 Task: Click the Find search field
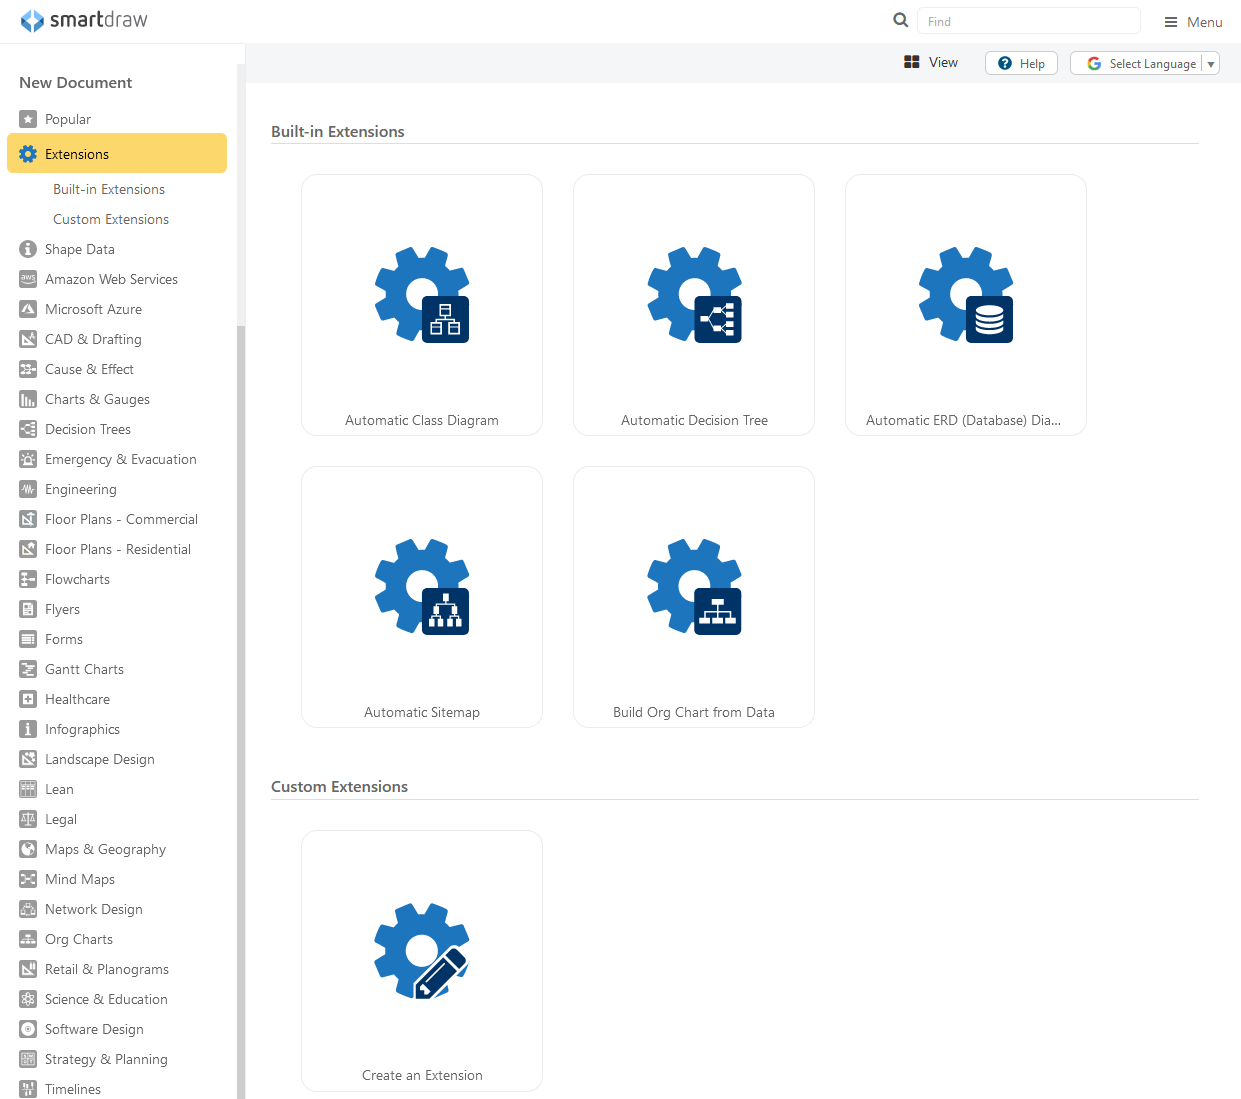point(1028,21)
